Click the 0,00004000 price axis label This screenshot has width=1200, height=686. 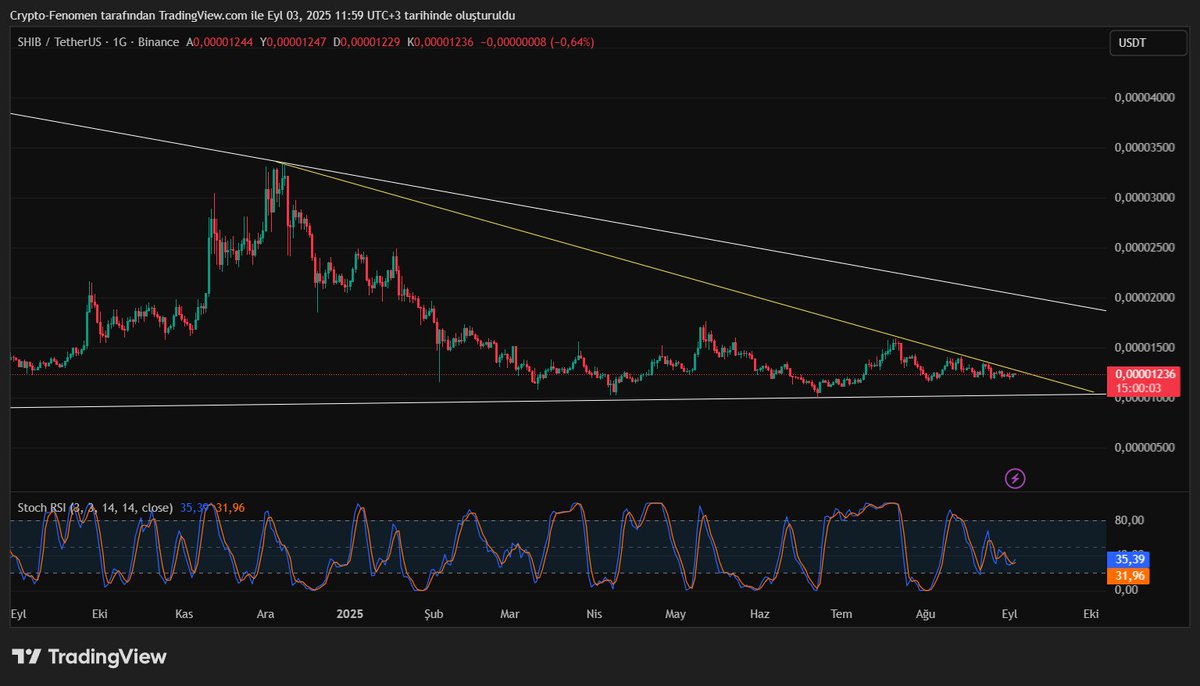1145,97
